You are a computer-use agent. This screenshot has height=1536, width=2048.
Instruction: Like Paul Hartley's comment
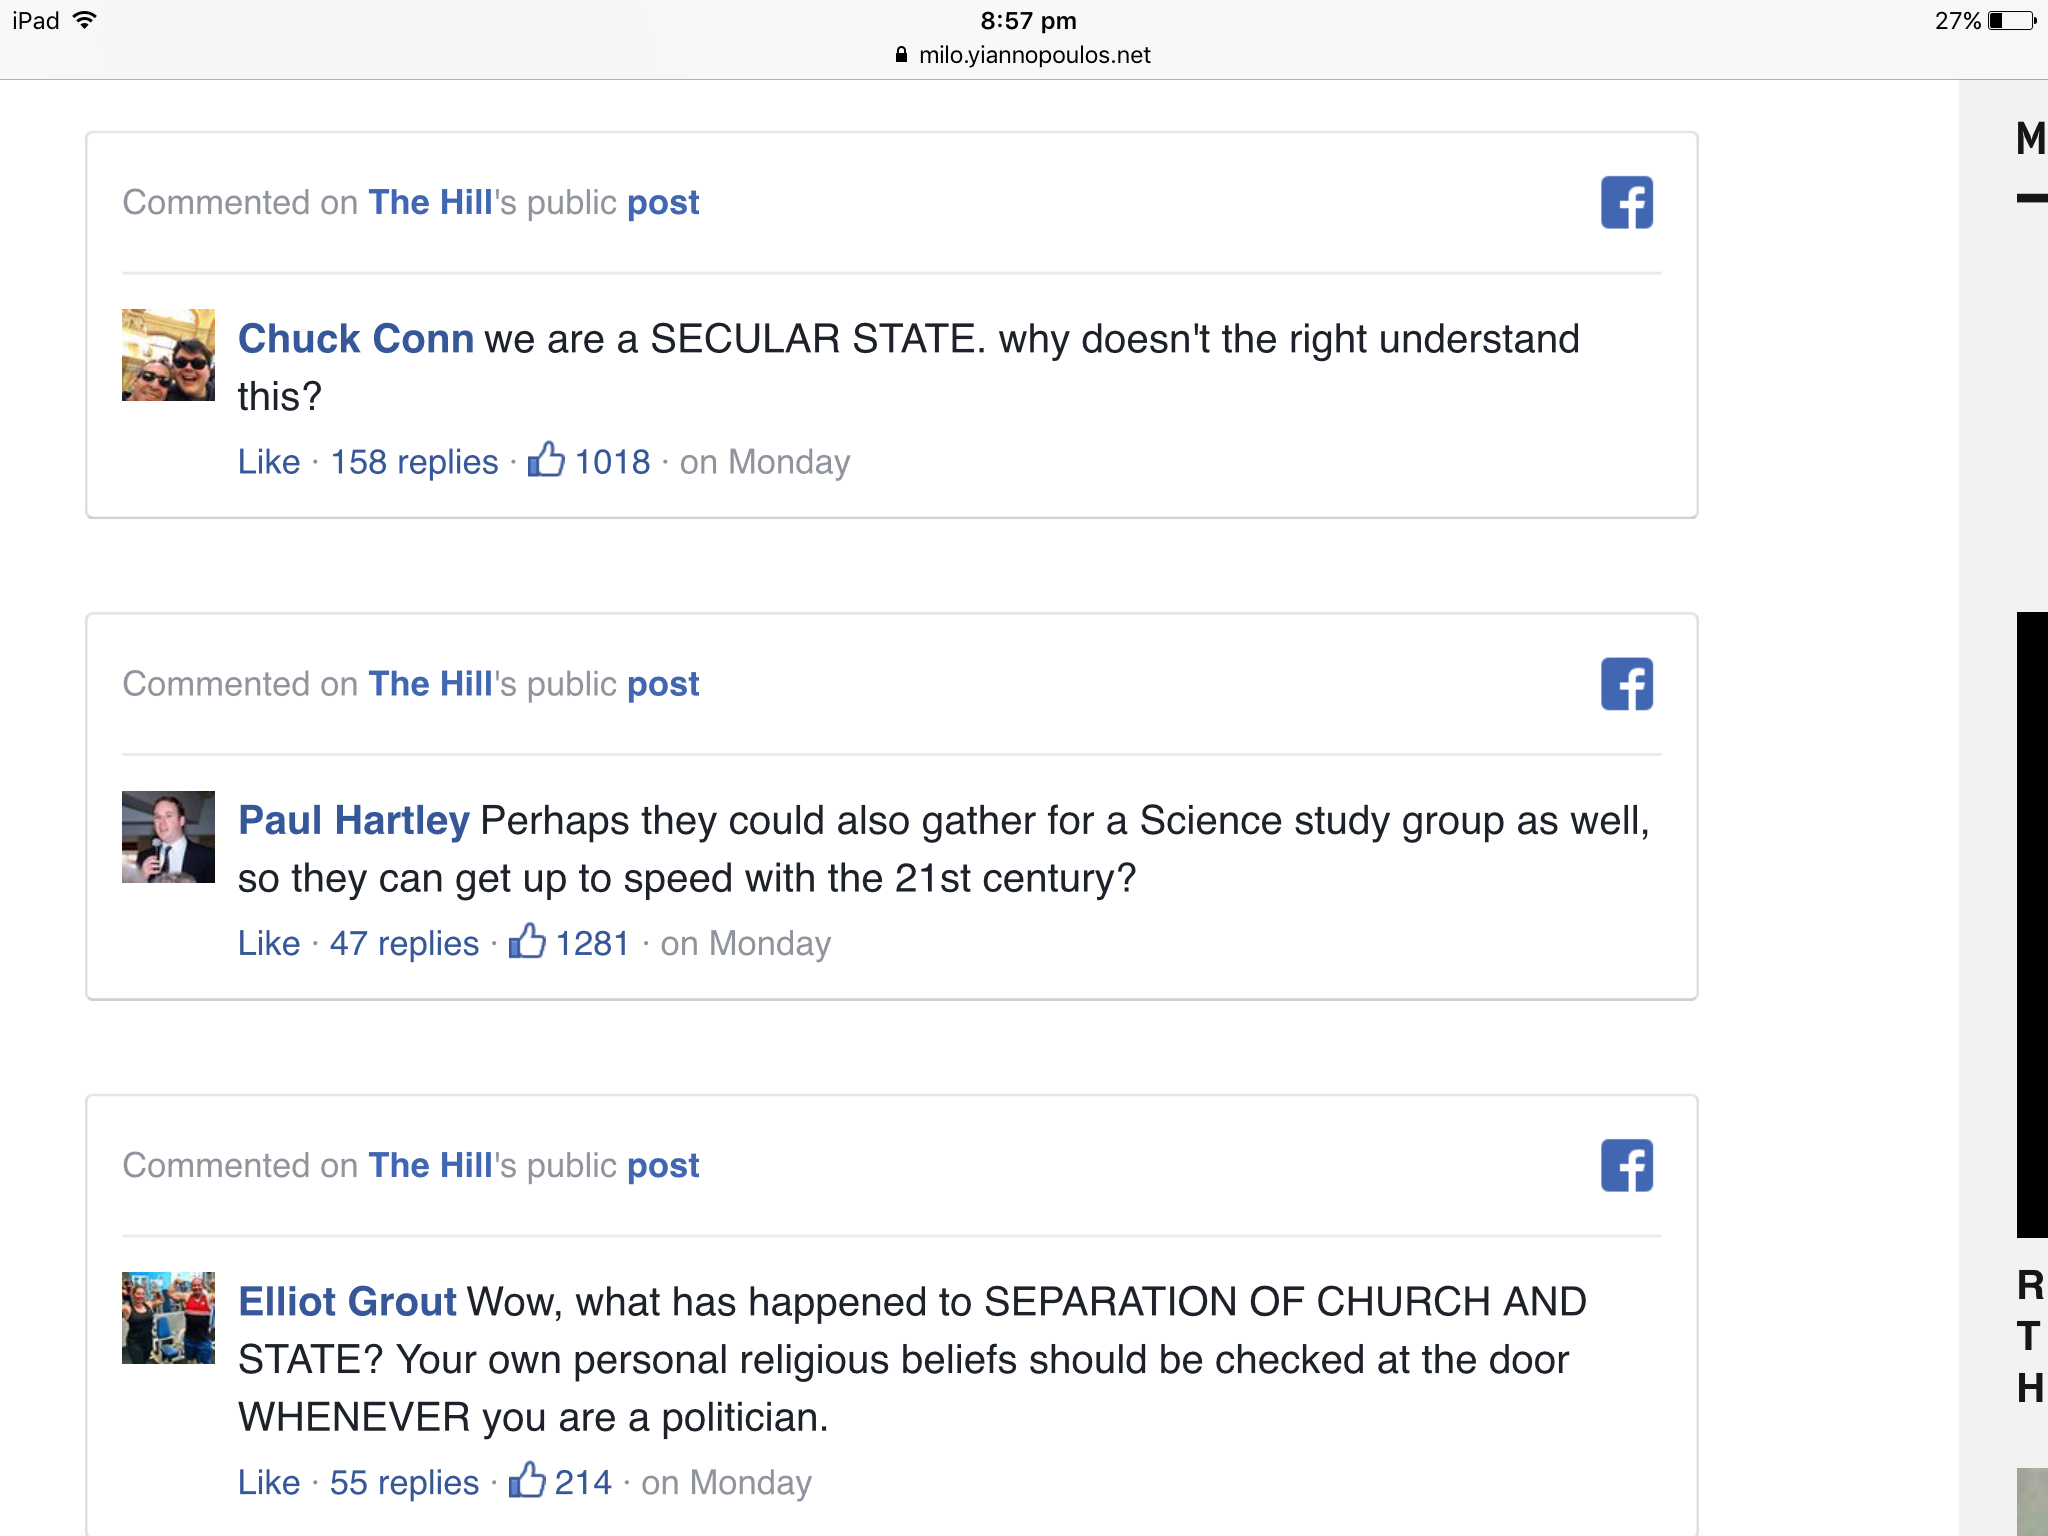(269, 943)
